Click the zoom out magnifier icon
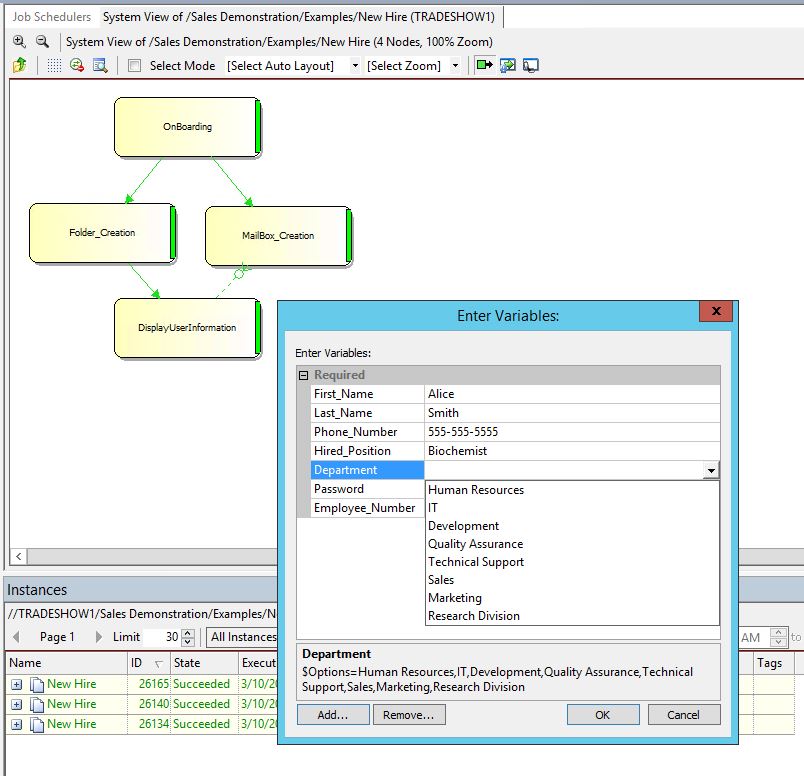804x776 pixels. pos(42,41)
